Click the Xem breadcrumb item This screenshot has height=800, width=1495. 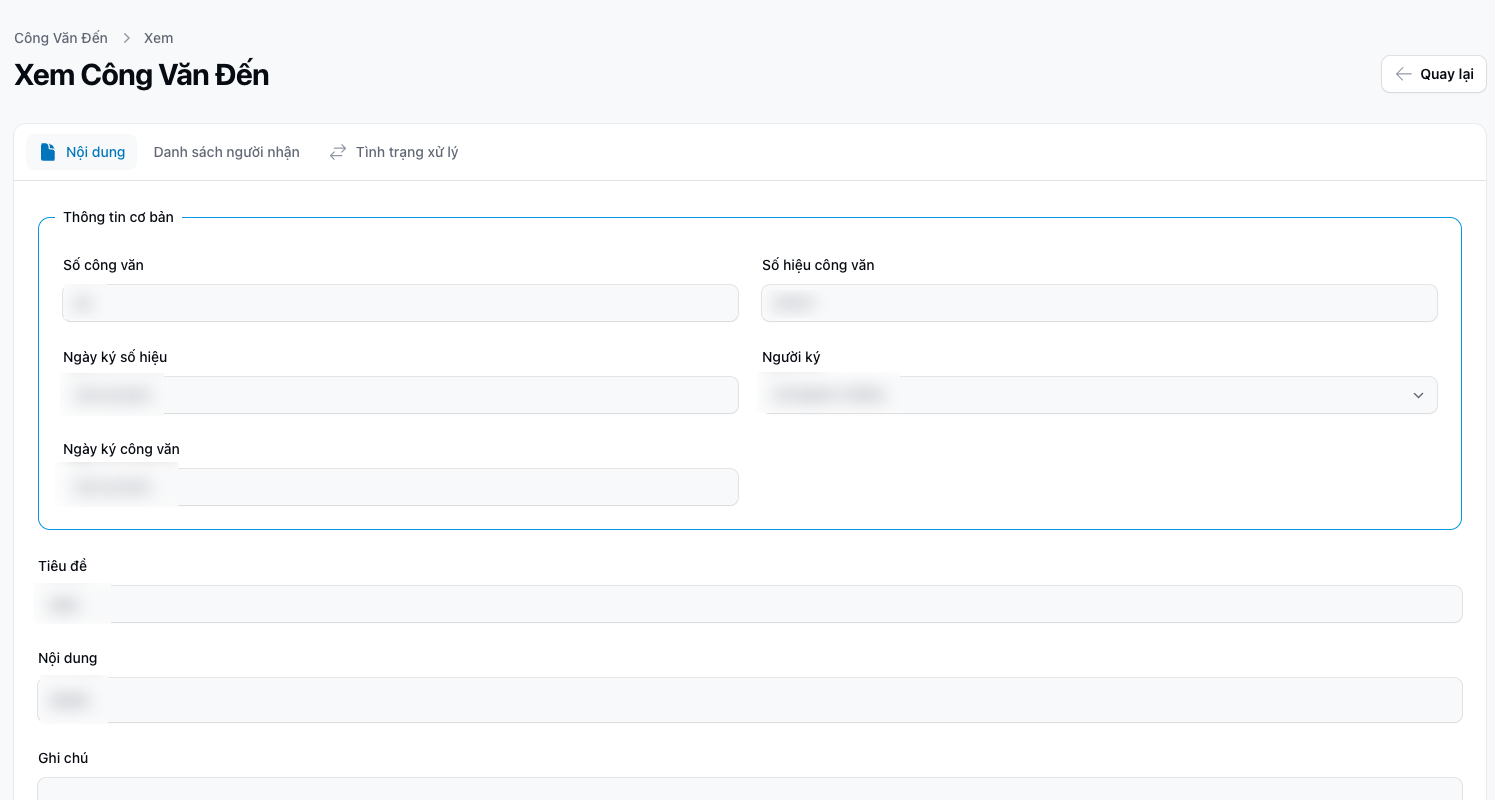click(x=158, y=38)
